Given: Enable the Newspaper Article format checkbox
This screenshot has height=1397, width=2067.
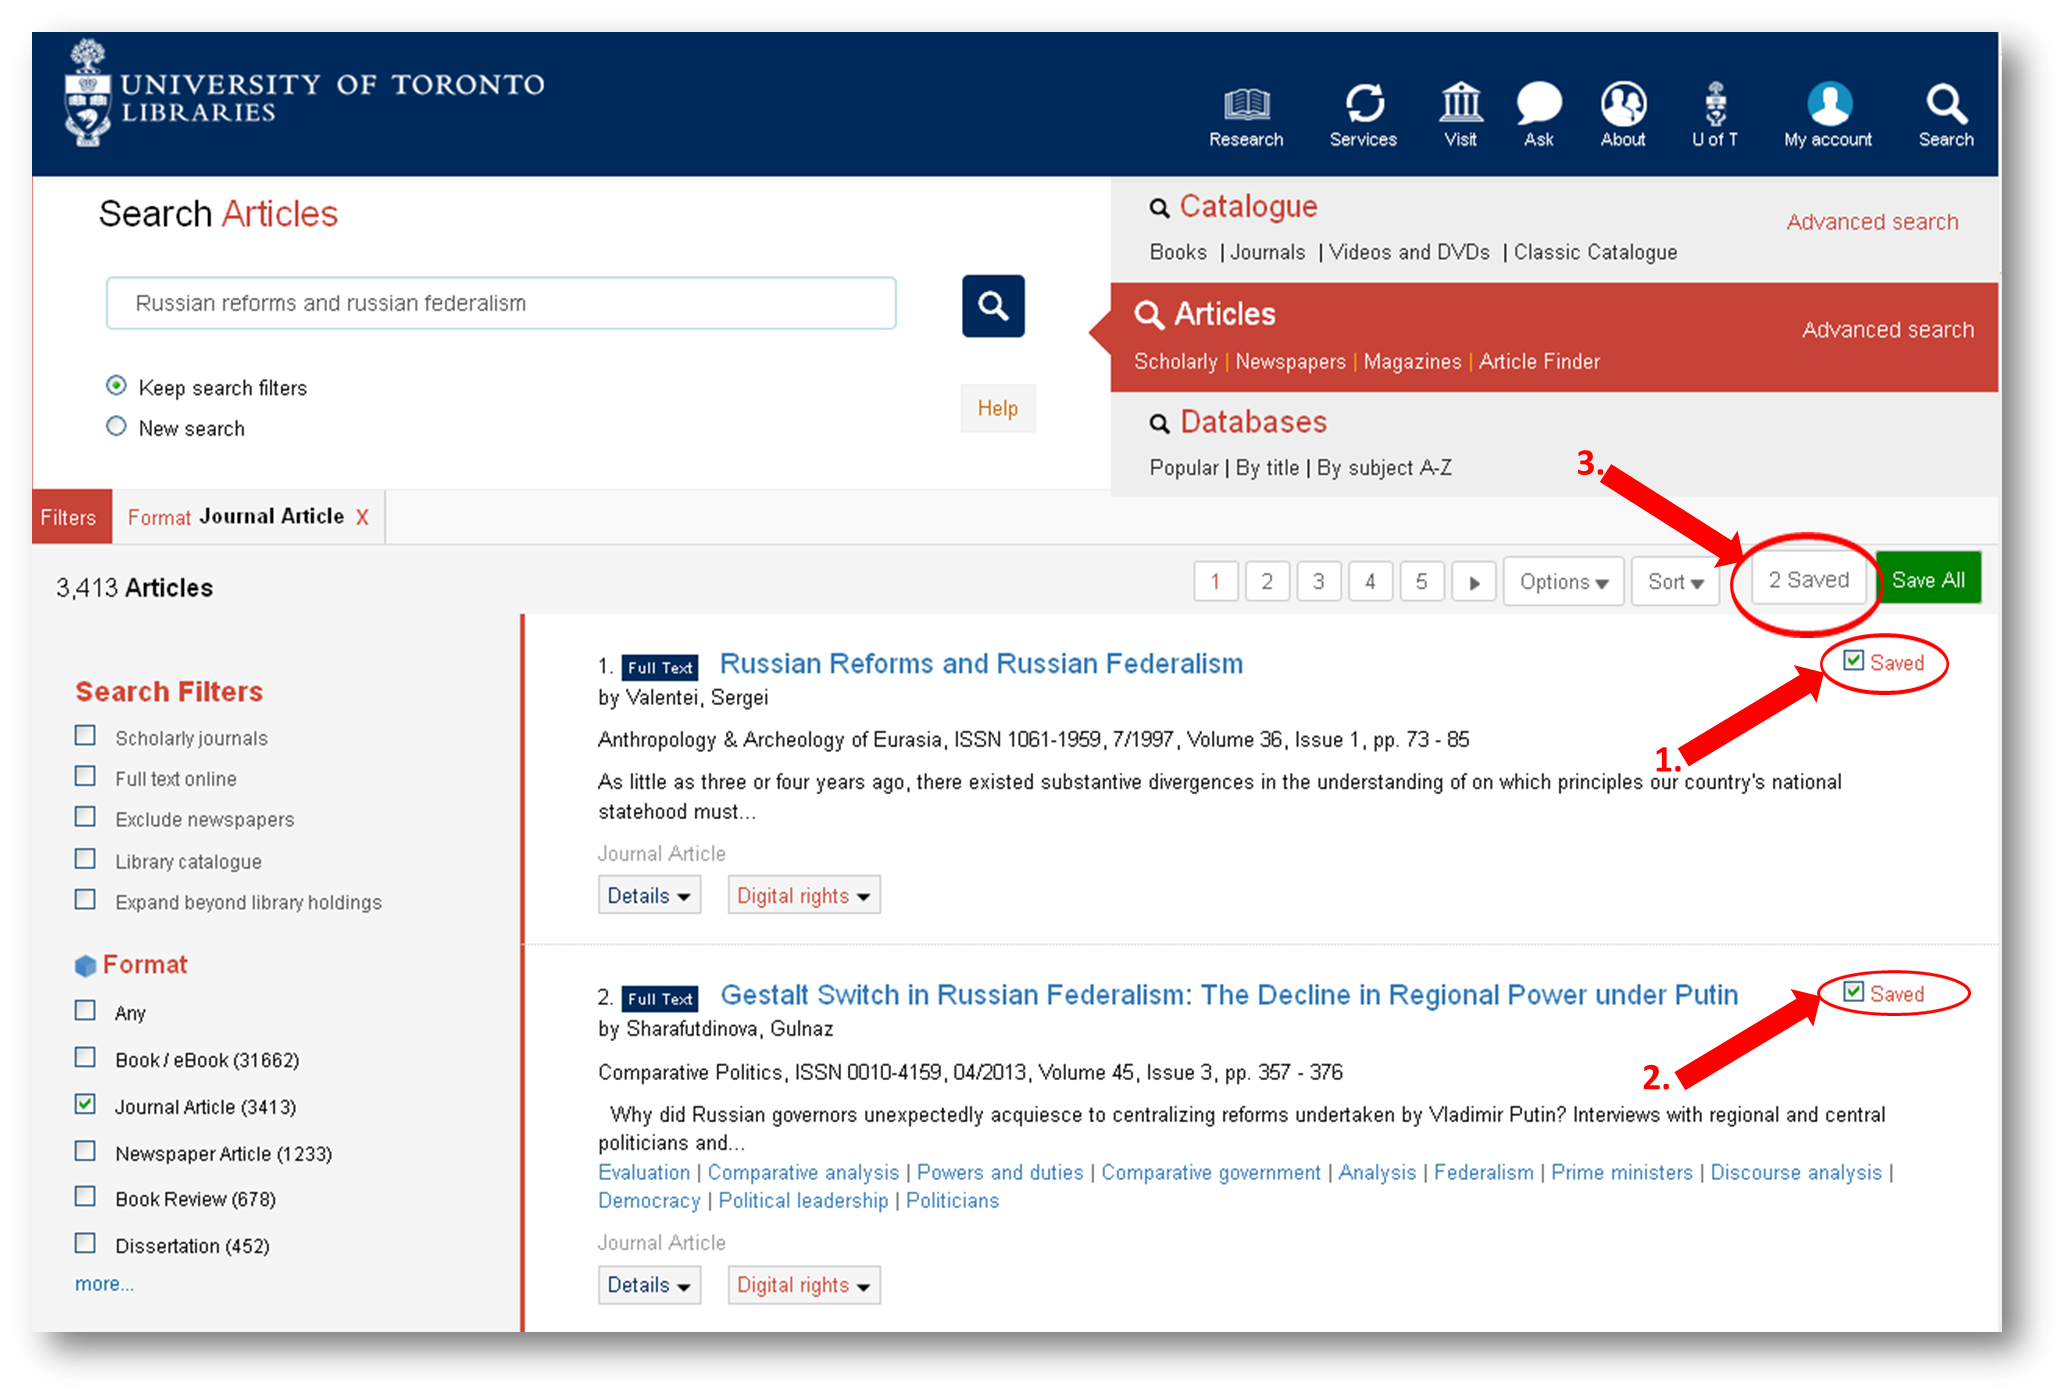Looking at the screenshot, I should (86, 1151).
